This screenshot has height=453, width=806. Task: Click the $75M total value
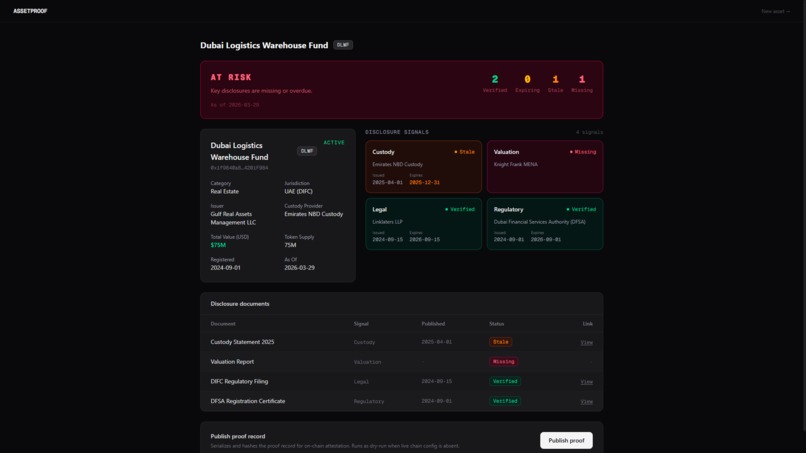pos(218,245)
